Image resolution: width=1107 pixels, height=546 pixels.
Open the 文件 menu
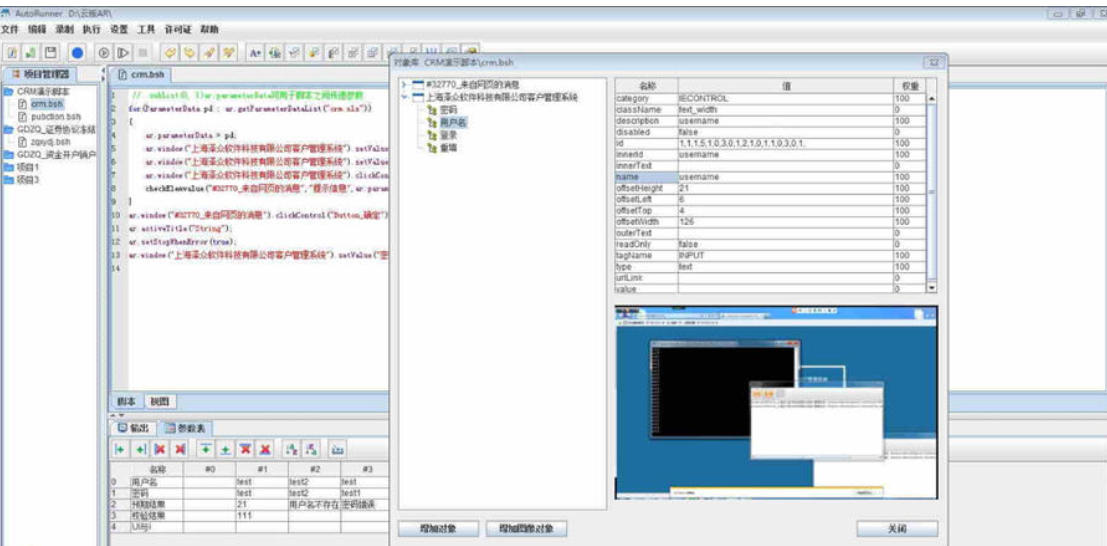click(11, 30)
